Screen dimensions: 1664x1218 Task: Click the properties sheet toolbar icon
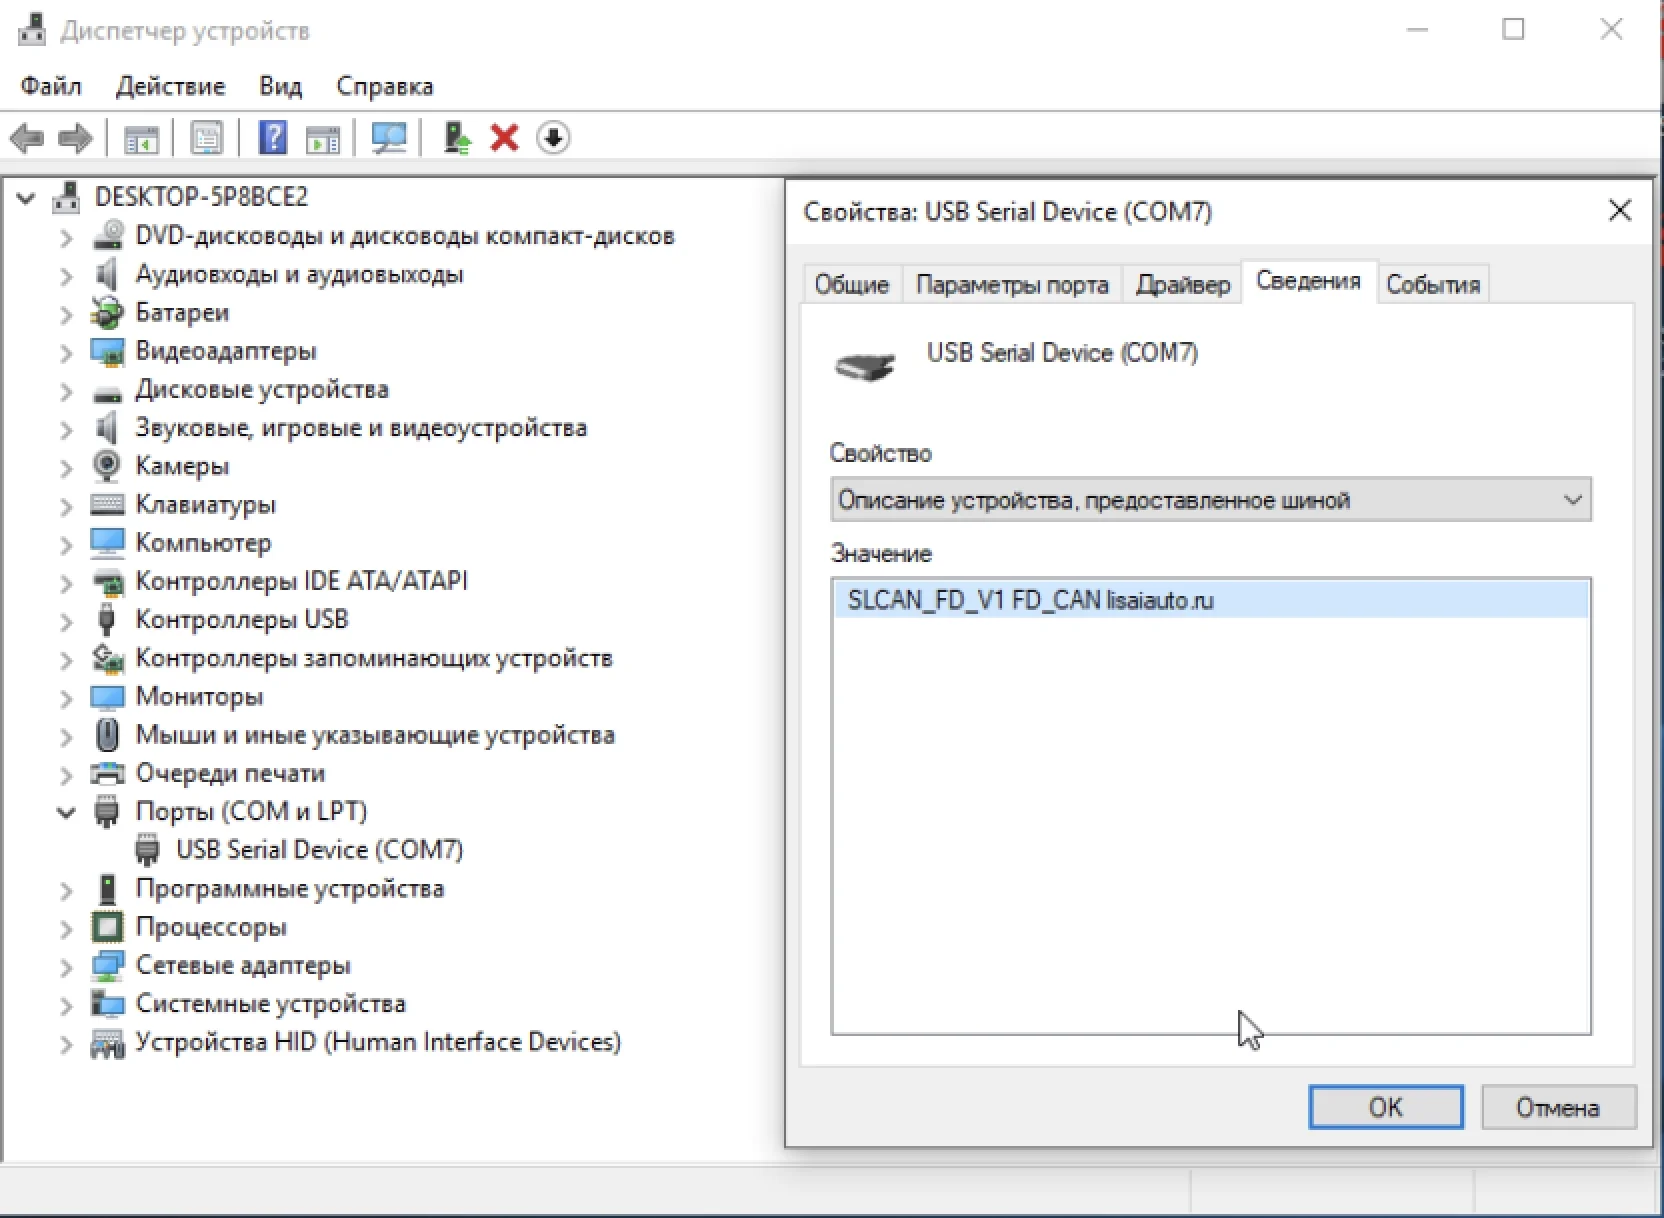[x=206, y=138]
